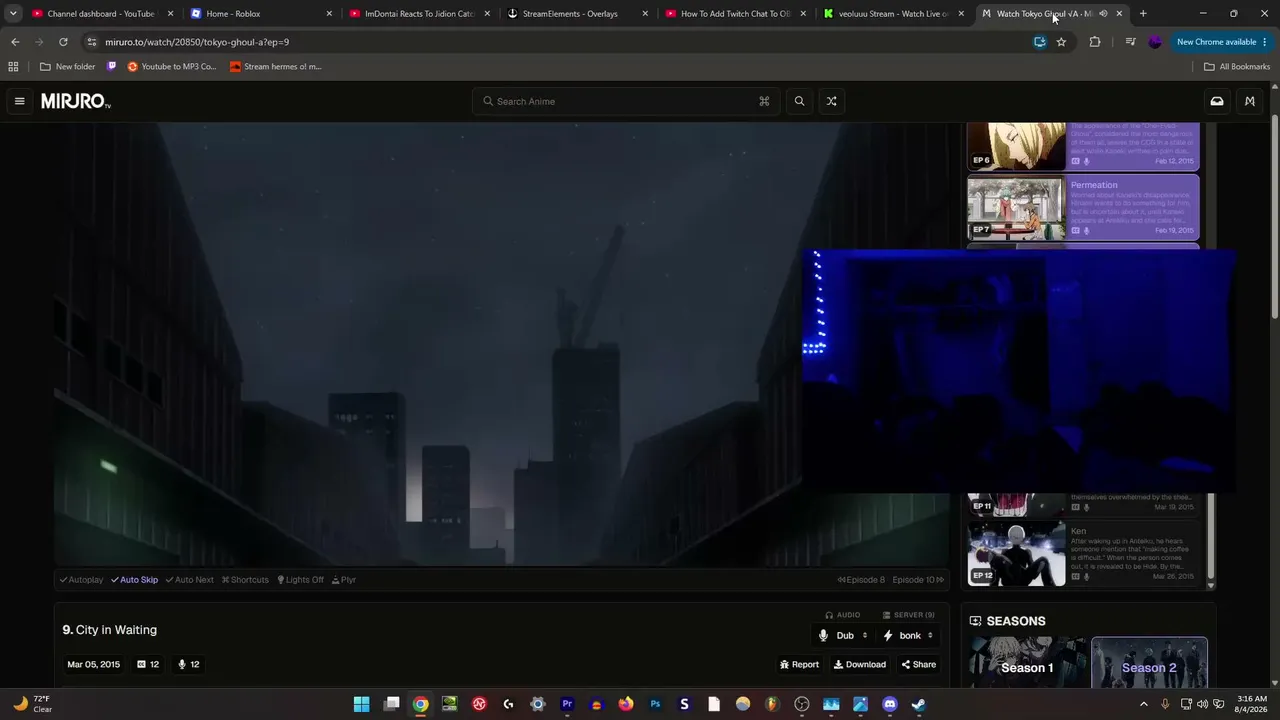
Task: Show hidden system tray icons
Action: tap(1144, 704)
